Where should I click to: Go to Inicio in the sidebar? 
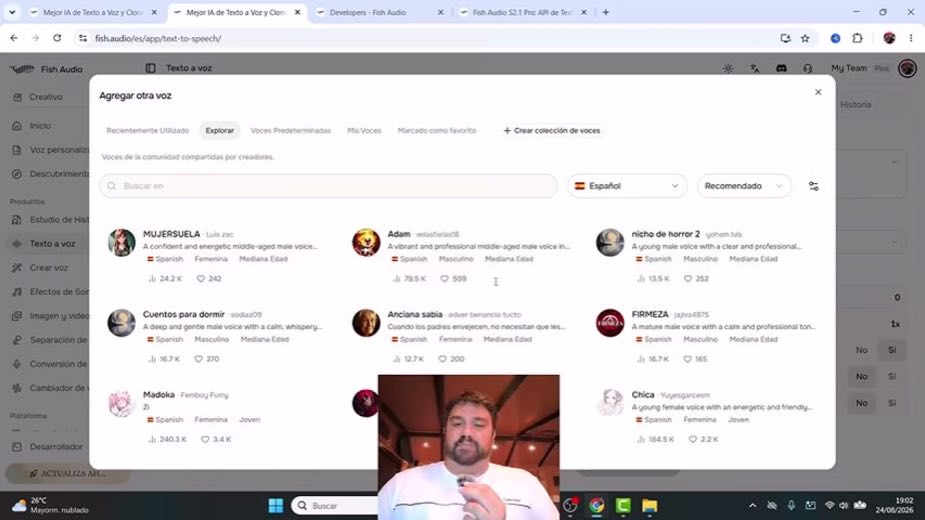40,126
